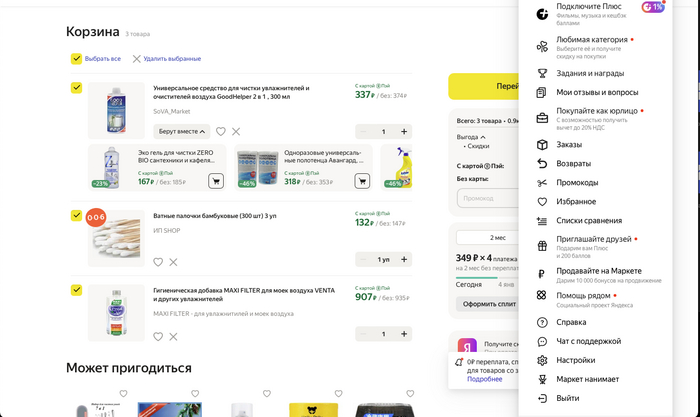Deselect the bamboo cotton swabs checkbox
700x417 pixels.
coord(76,215)
